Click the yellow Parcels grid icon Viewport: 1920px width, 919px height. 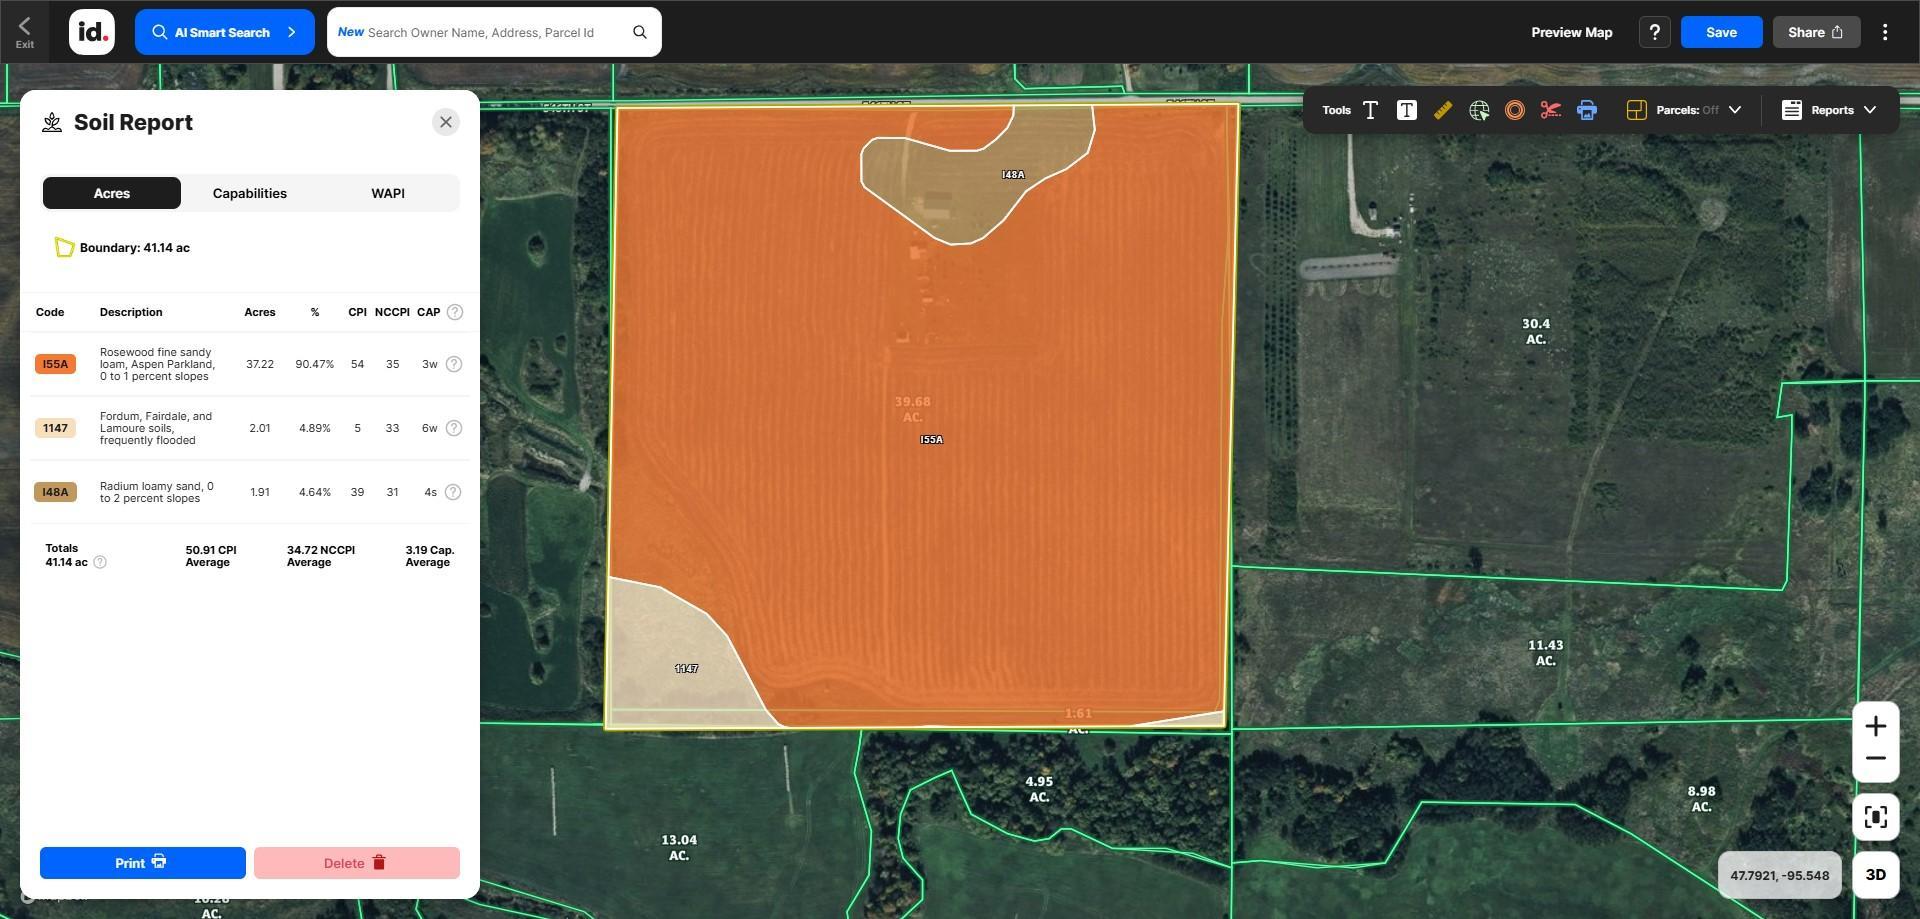coord(1636,110)
